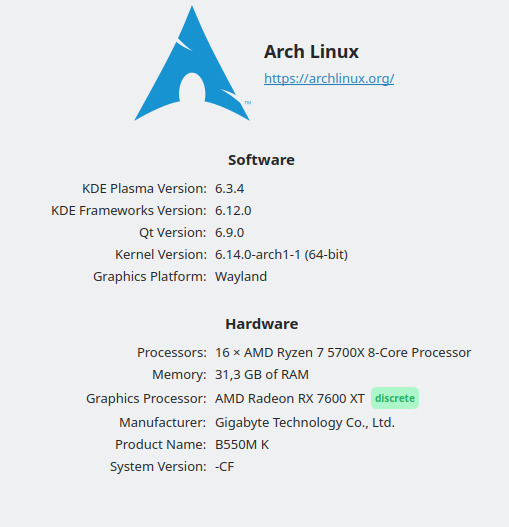Click the 31,3 GB of RAM value

(x=262, y=375)
